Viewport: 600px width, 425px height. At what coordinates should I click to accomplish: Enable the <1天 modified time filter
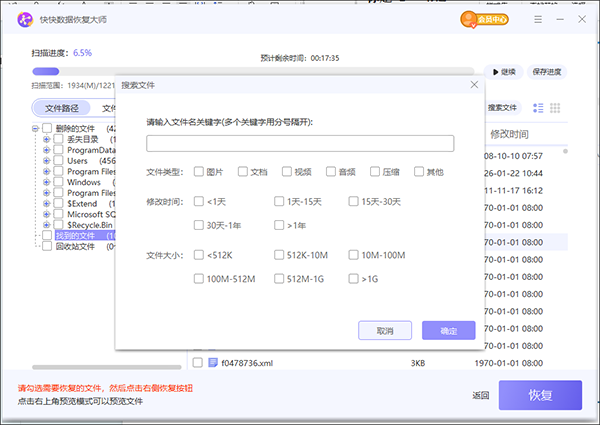tap(199, 201)
